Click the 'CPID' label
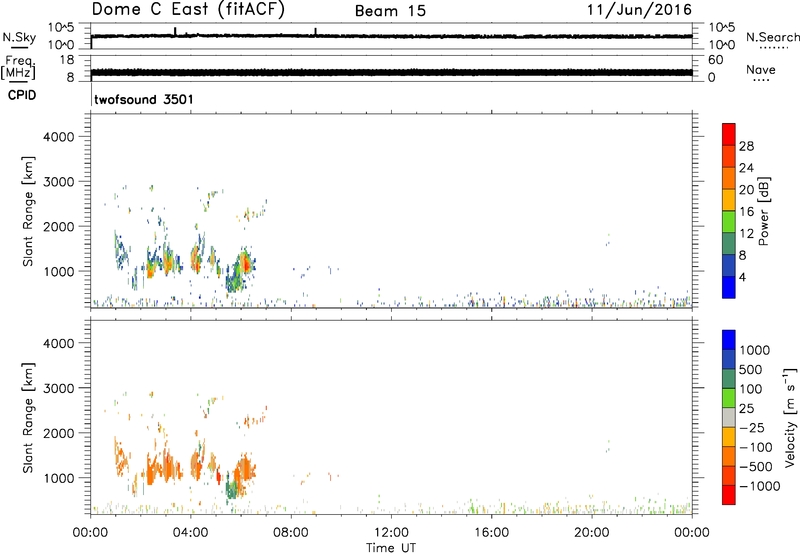This screenshot has width=800, height=554. click(x=22, y=95)
